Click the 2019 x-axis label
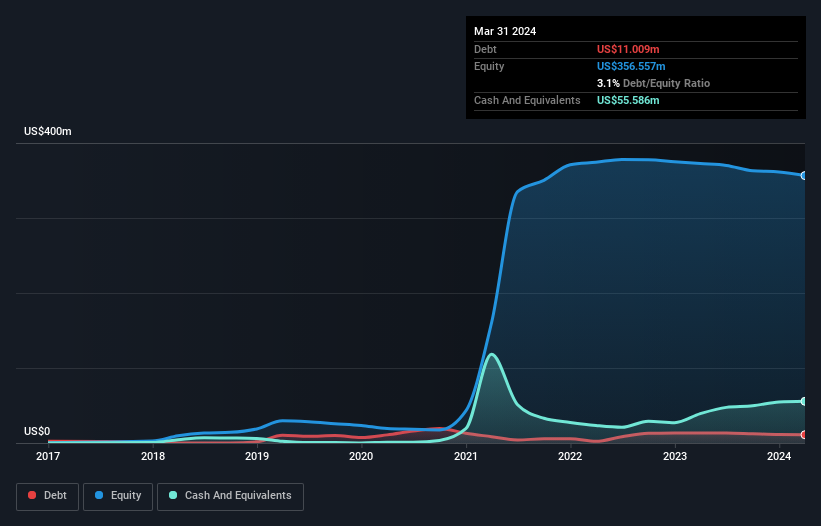Screen dimensions: 821x526 [x=257, y=456]
